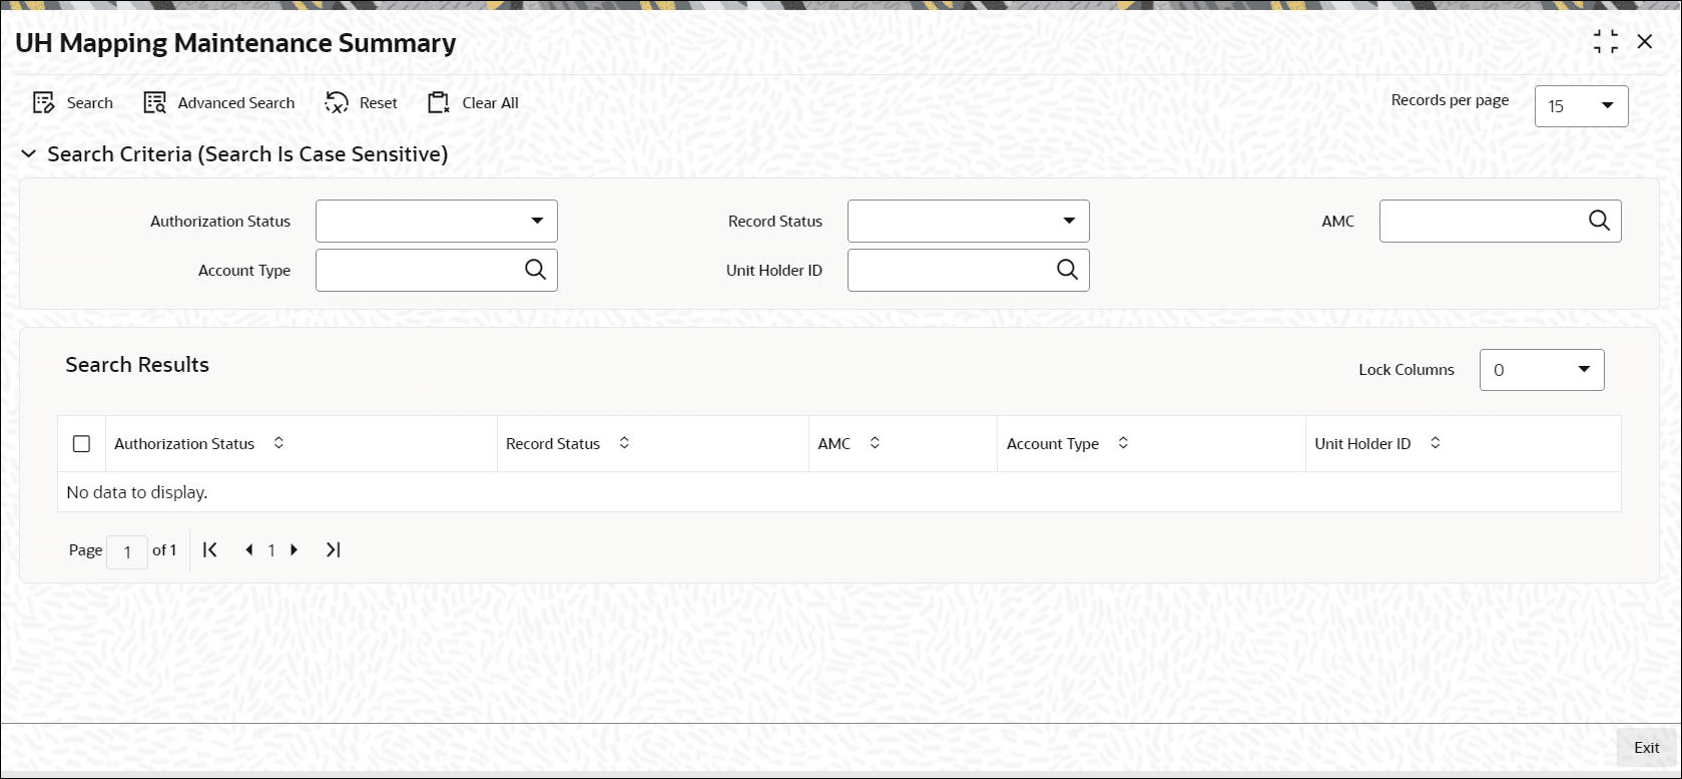Screen dimensions: 1682x779
Task: Go to the next results page
Action: 294,550
